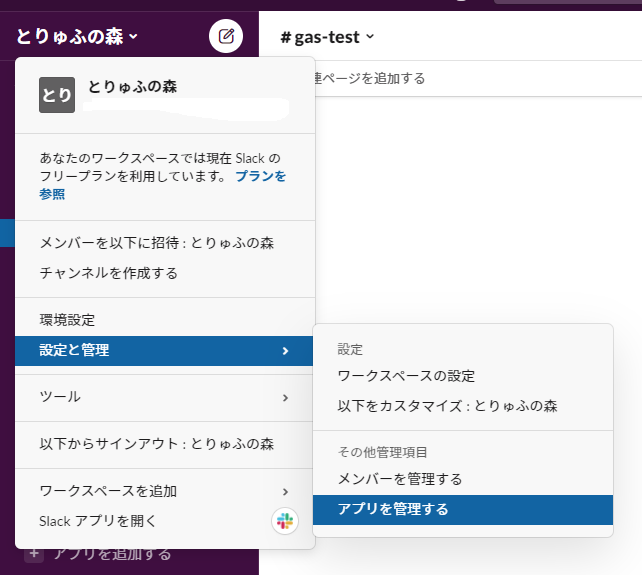
Task: Click the とり workspace avatar icon
Action: [57, 95]
